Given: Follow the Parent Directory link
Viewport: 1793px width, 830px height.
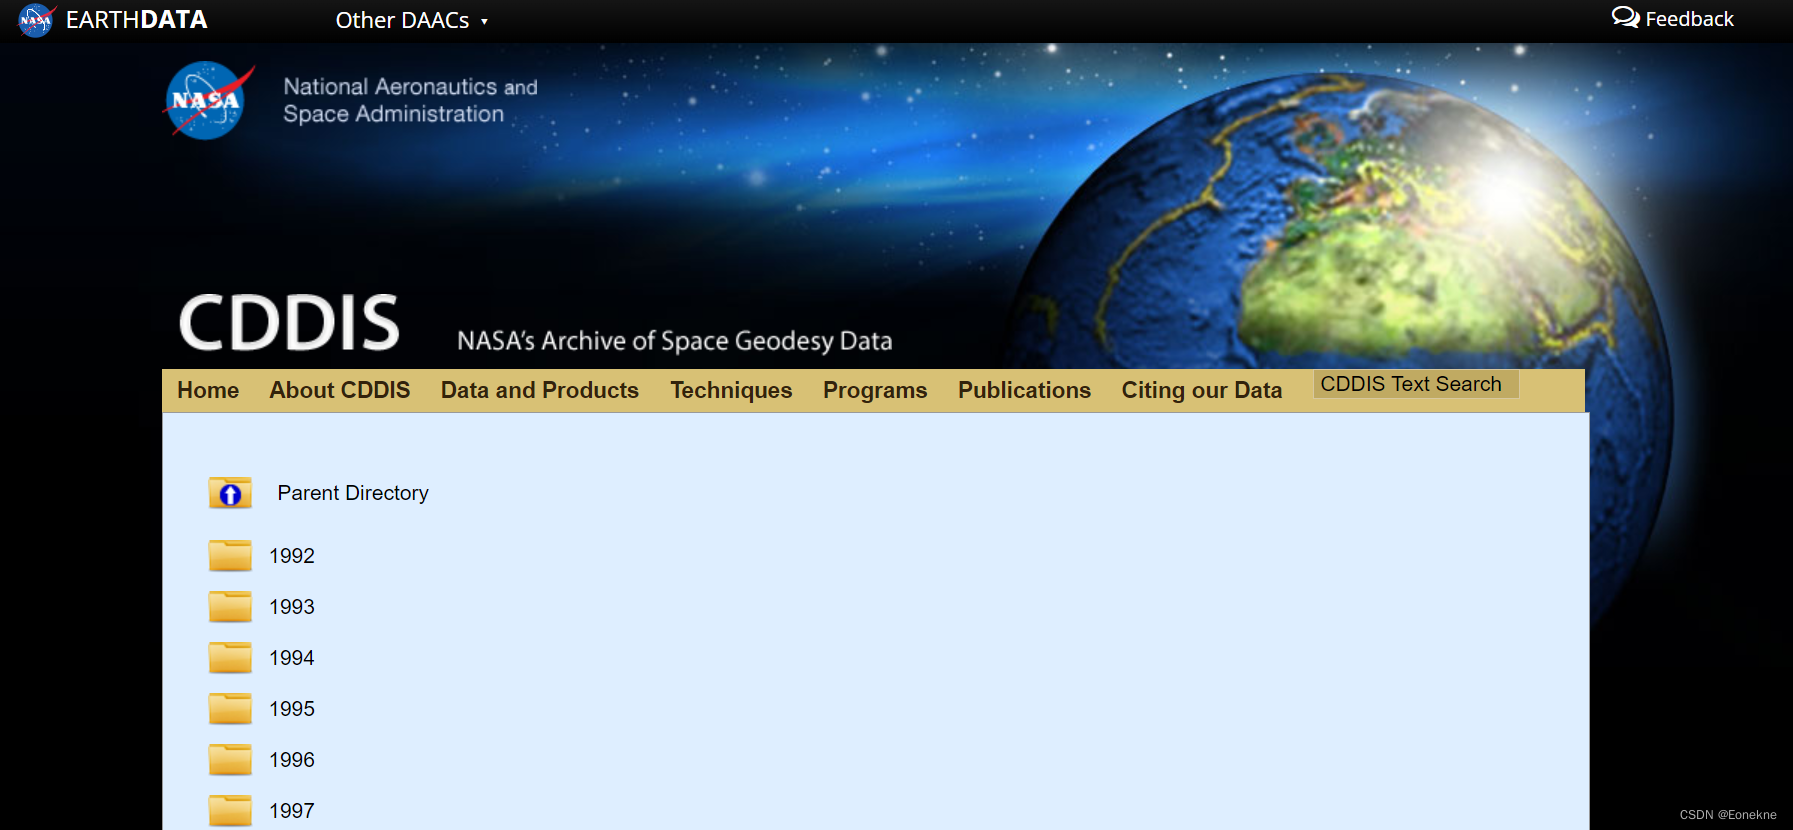Looking at the screenshot, I should click(x=353, y=493).
